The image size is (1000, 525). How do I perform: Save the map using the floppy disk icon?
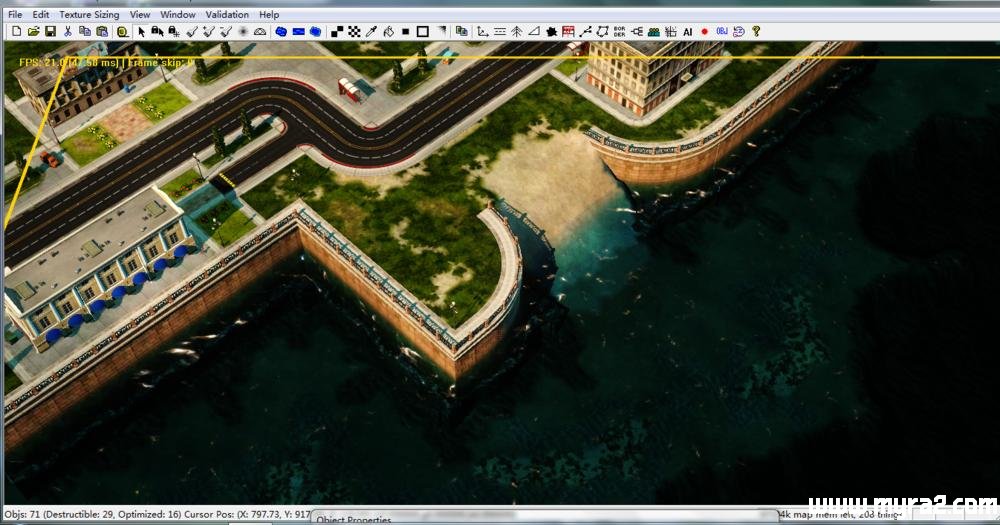click(x=50, y=31)
